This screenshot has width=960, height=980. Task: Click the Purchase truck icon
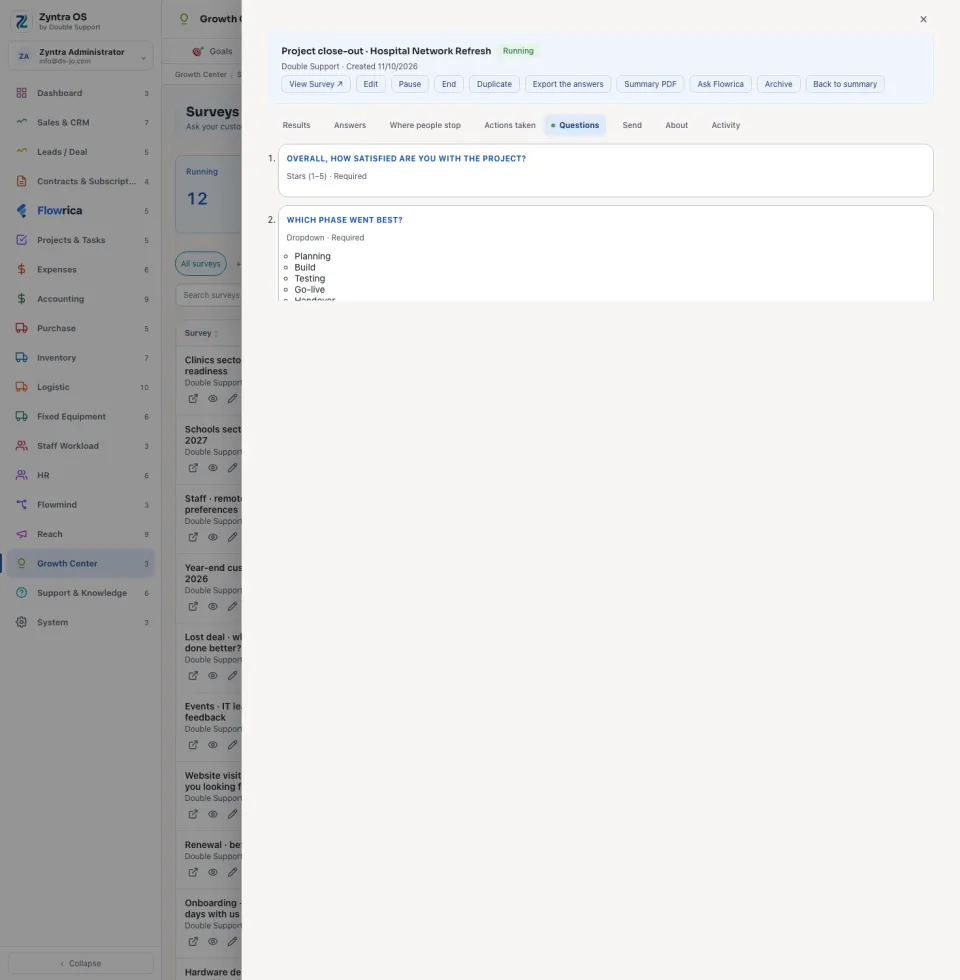click(x=21, y=328)
